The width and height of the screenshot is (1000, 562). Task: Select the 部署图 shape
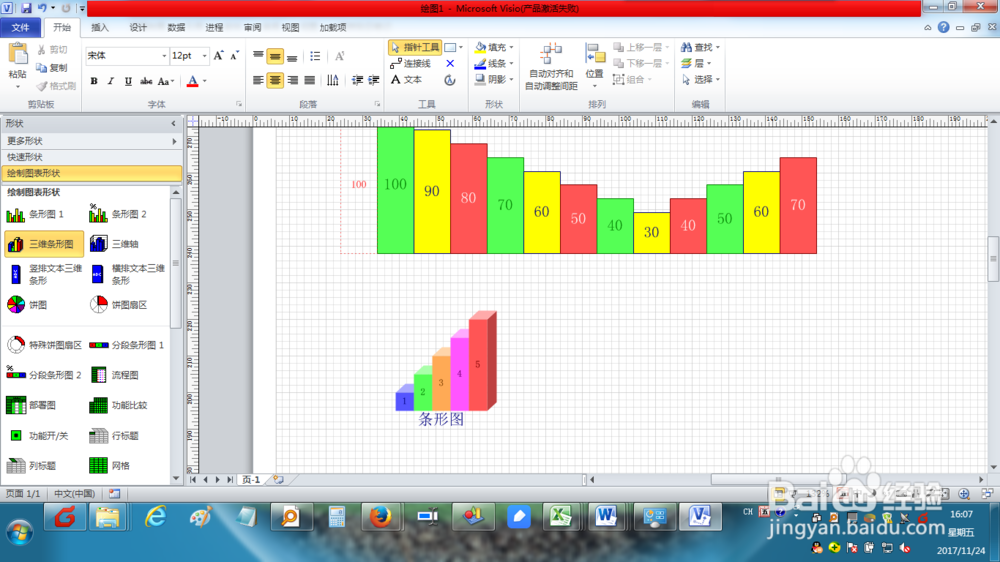click(31, 405)
